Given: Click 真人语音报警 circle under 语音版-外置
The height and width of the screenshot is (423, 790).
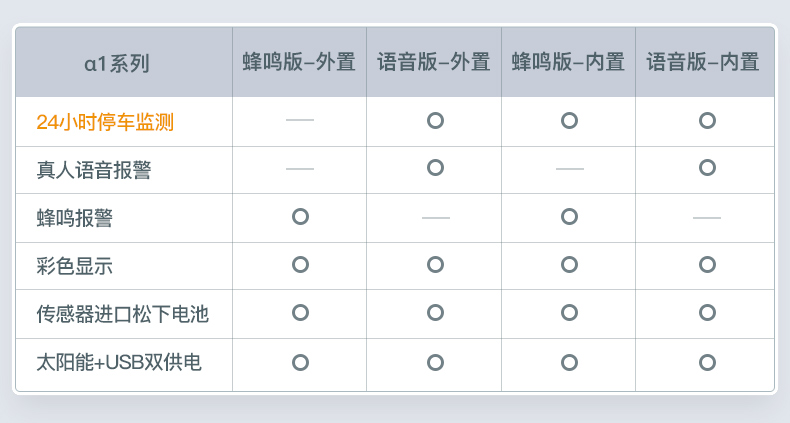Looking at the screenshot, I should (x=435, y=167).
